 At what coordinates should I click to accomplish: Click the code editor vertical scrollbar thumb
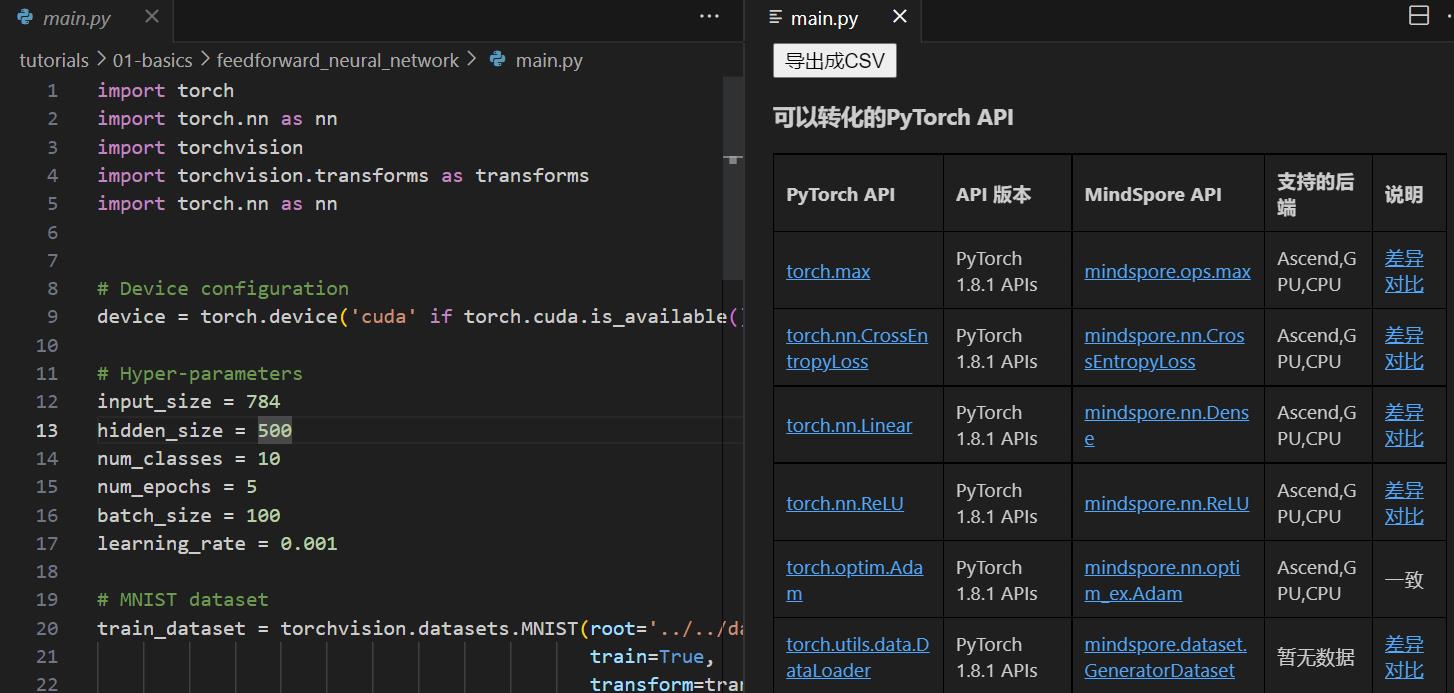pyautogui.click(x=733, y=178)
